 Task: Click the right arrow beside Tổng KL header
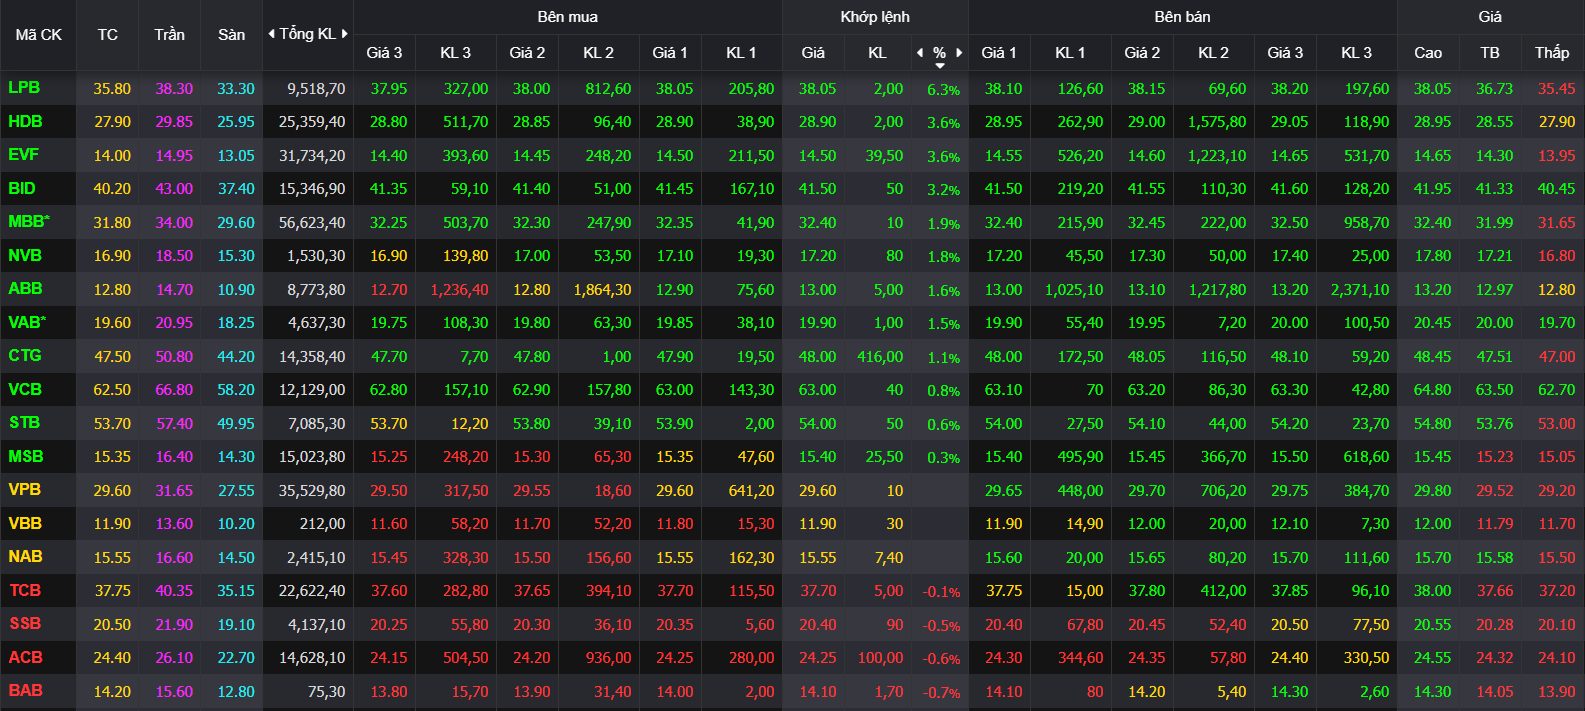345,34
